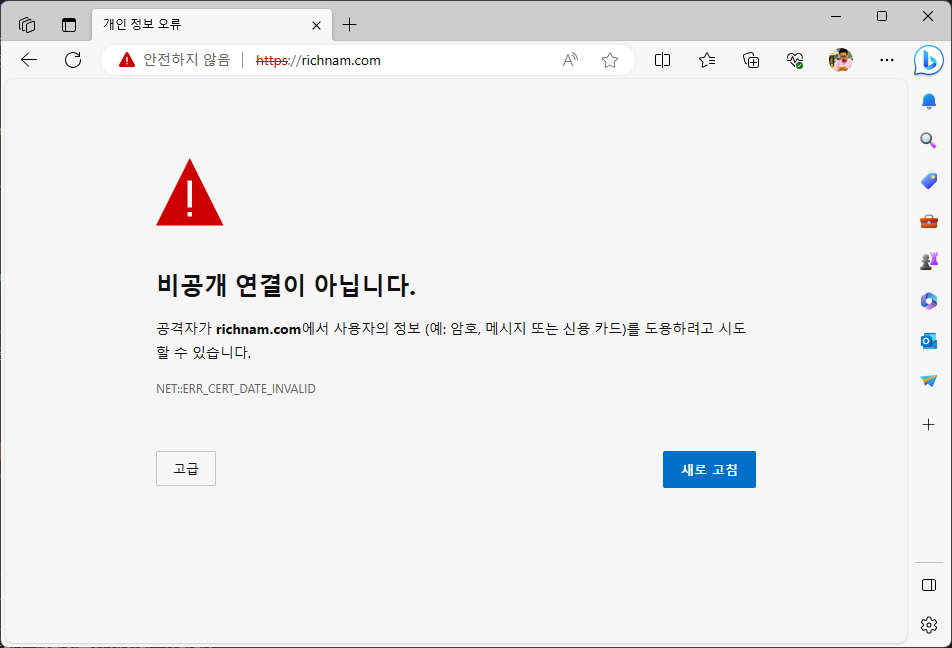Open the Collections icon
The width and height of the screenshot is (952, 648).
[751, 60]
